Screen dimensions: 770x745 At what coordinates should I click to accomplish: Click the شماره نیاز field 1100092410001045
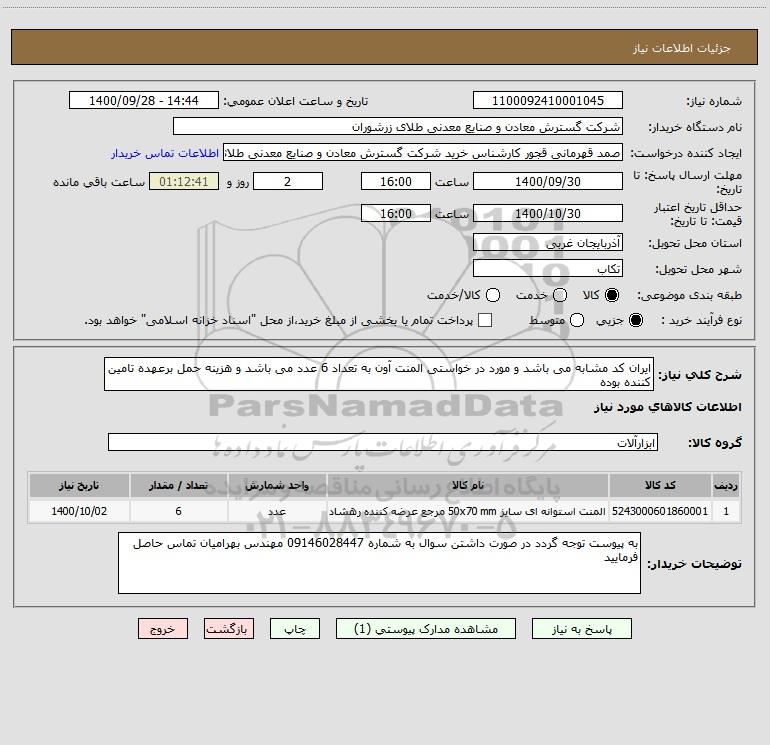[548, 100]
